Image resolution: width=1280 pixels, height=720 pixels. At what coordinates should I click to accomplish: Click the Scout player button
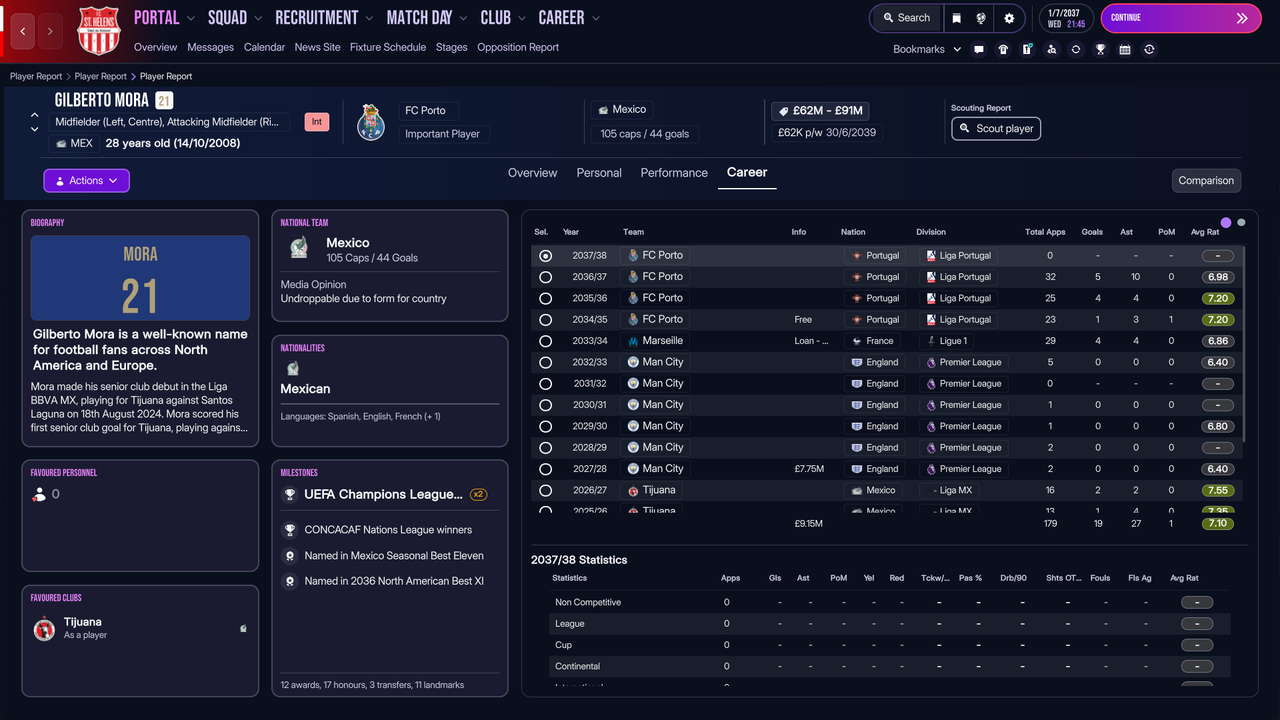(x=996, y=129)
